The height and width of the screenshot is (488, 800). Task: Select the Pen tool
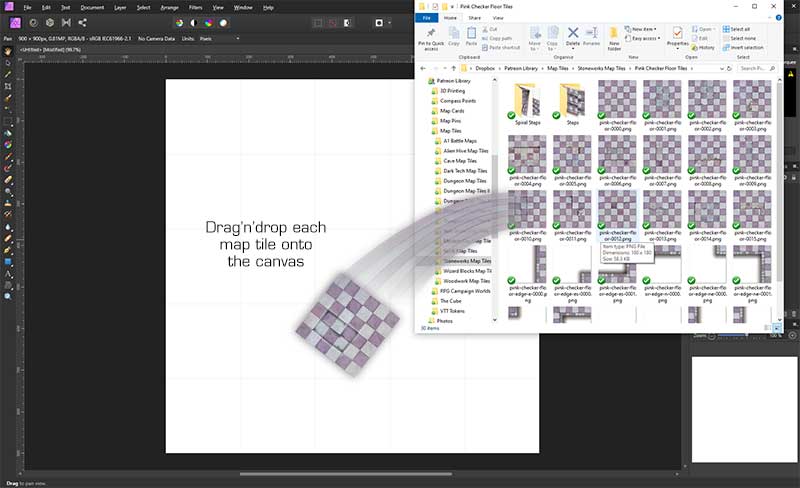[x=8, y=250]
